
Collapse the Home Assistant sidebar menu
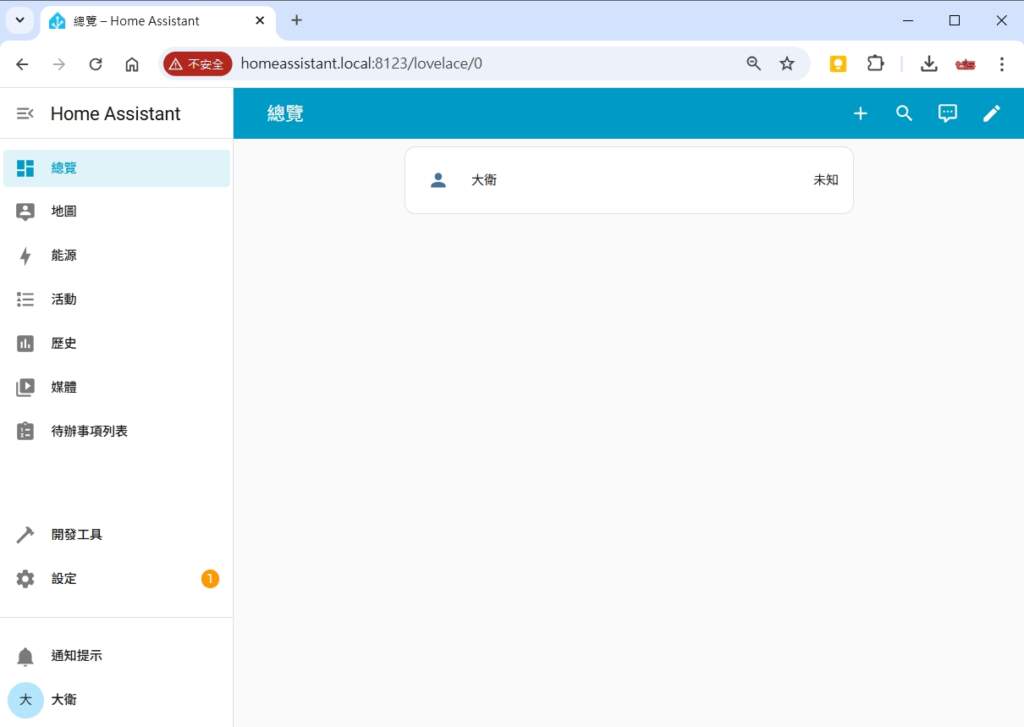pyautogui.click(x=25, y=114)
